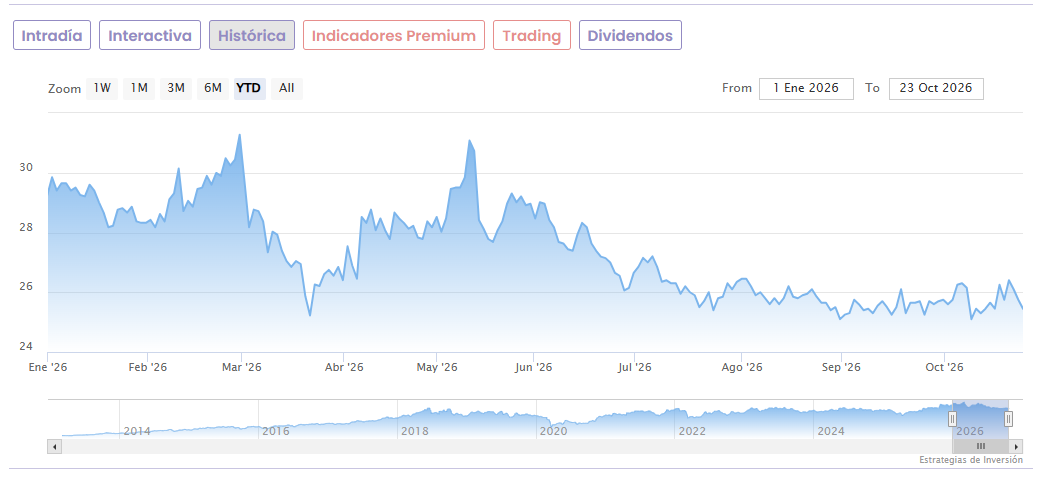Click the May '26 axis label

436,367
